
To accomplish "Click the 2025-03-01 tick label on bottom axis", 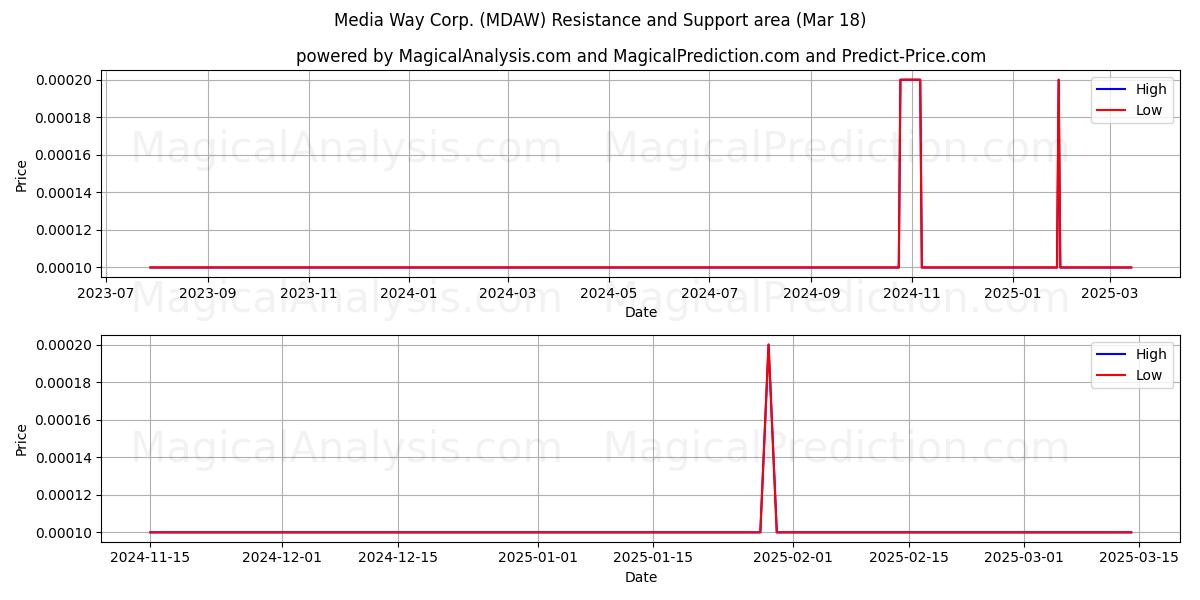I will [1024, 558].
